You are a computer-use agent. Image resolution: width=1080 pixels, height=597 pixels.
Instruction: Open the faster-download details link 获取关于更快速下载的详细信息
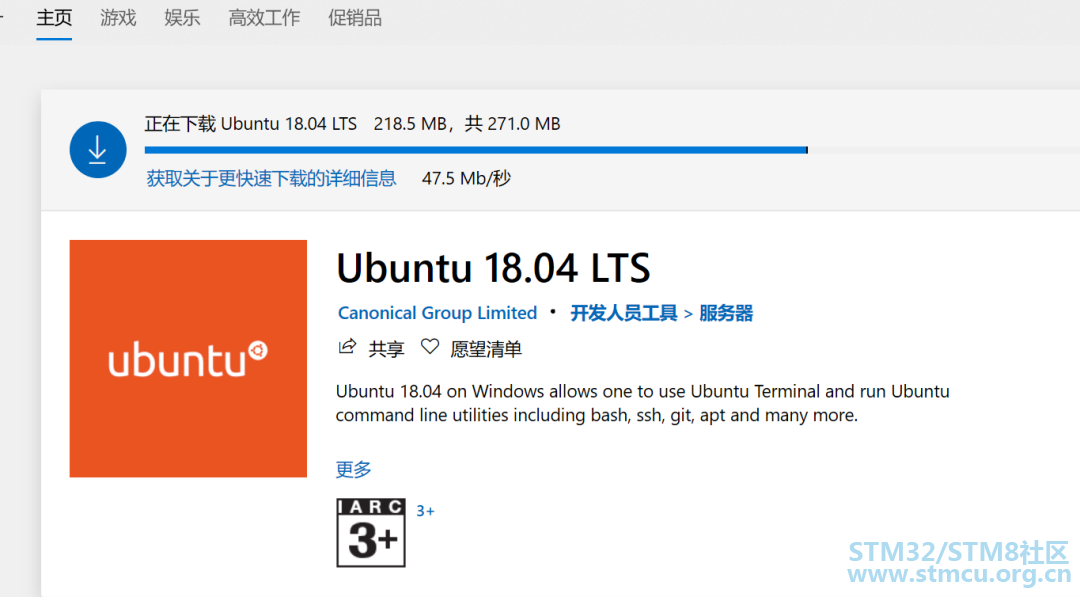[271, 178]
